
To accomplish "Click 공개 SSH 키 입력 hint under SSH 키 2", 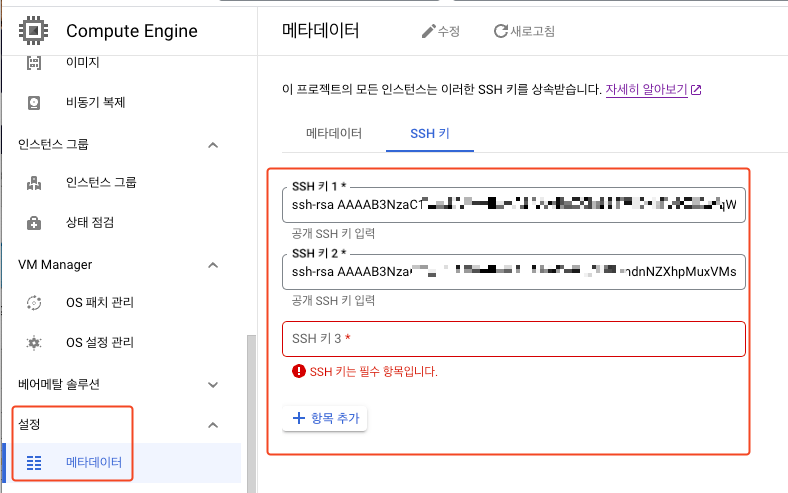I will [333, 301].
